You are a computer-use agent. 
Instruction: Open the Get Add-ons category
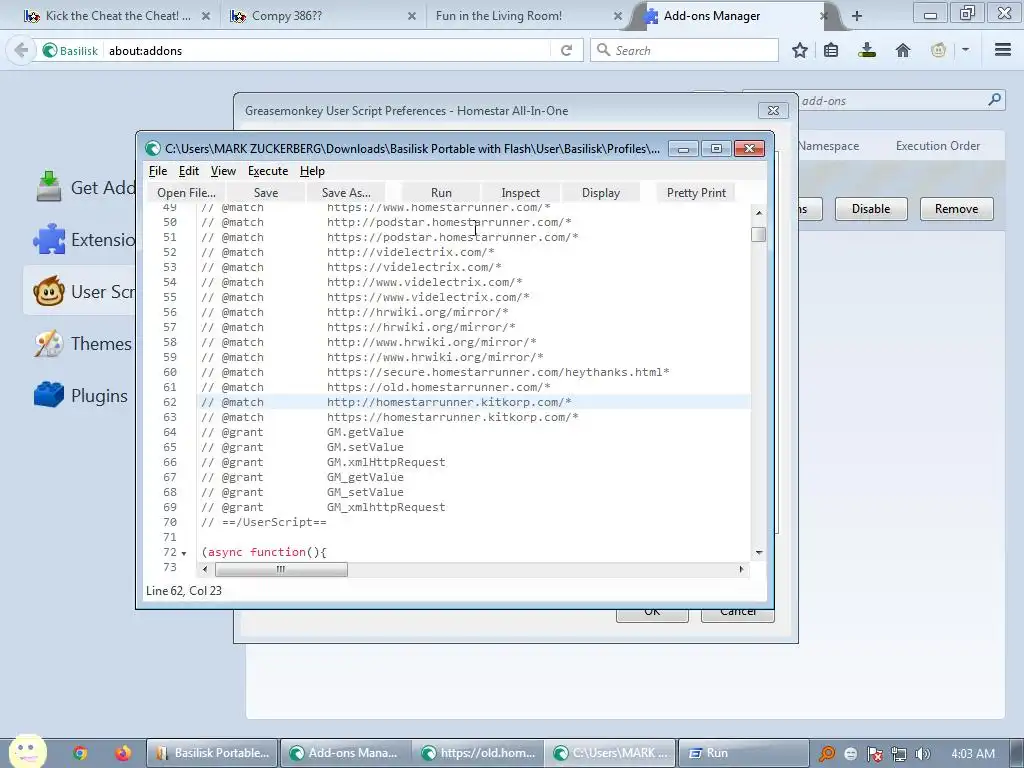86,187
